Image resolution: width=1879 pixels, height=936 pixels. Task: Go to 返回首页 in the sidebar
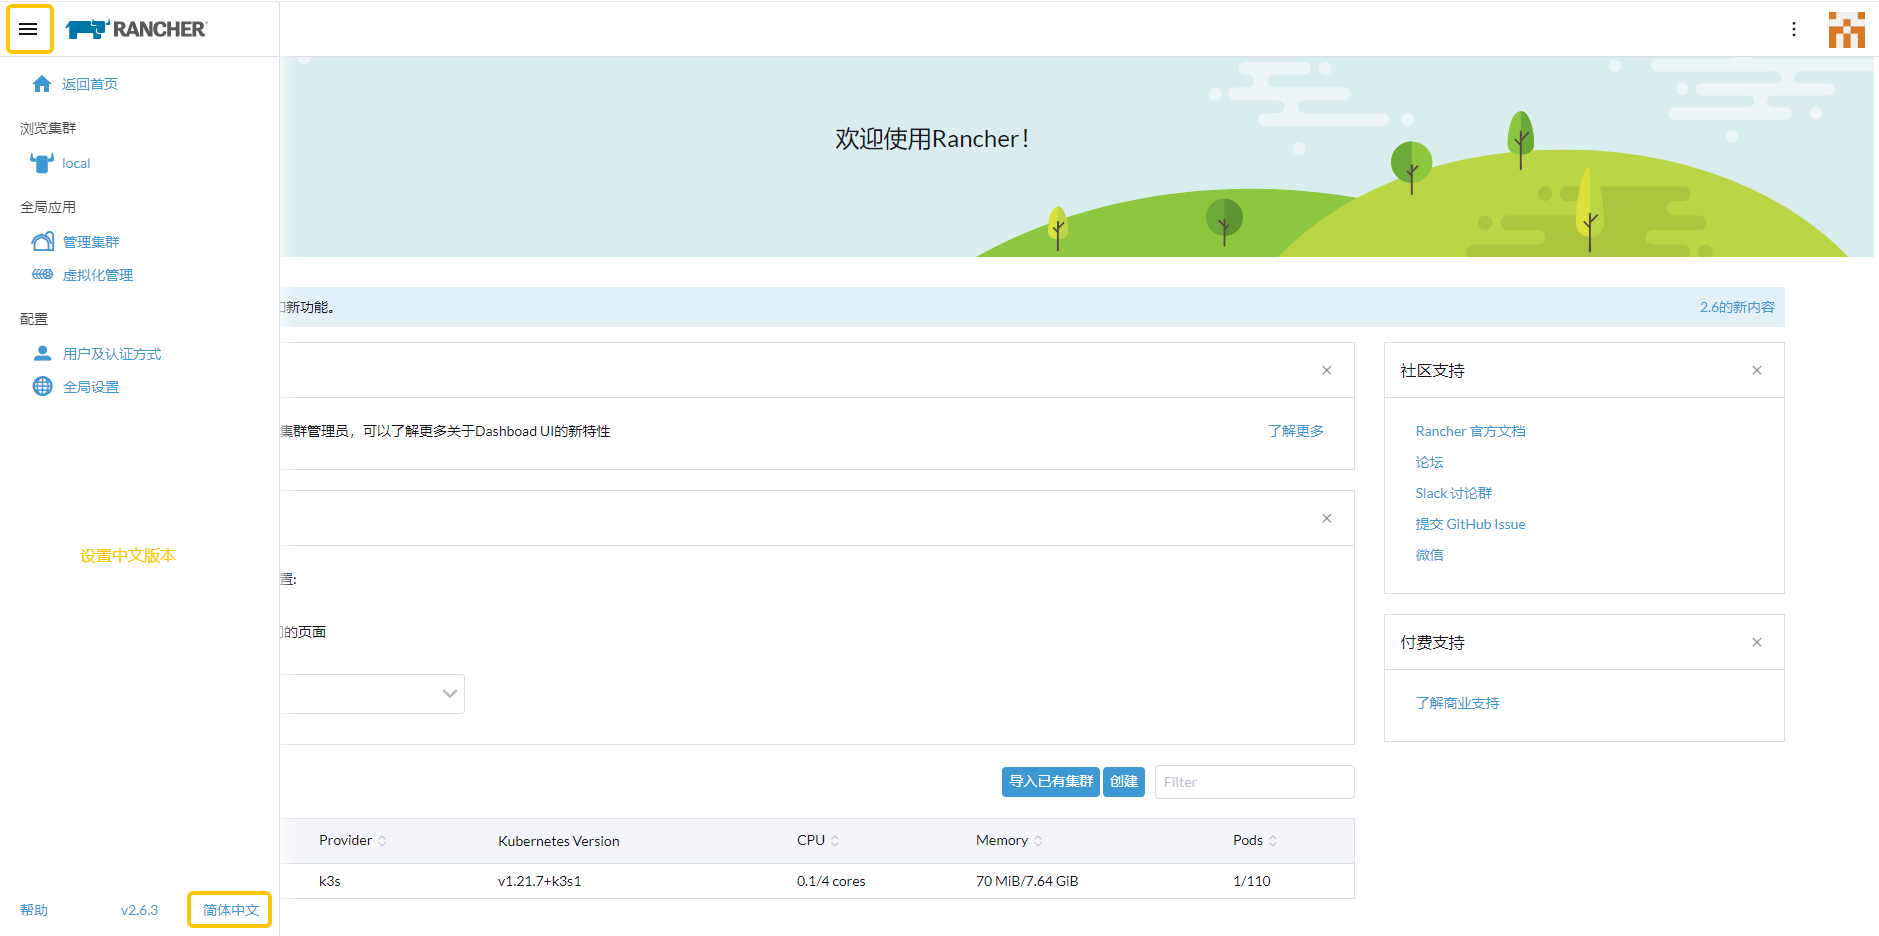90,84
